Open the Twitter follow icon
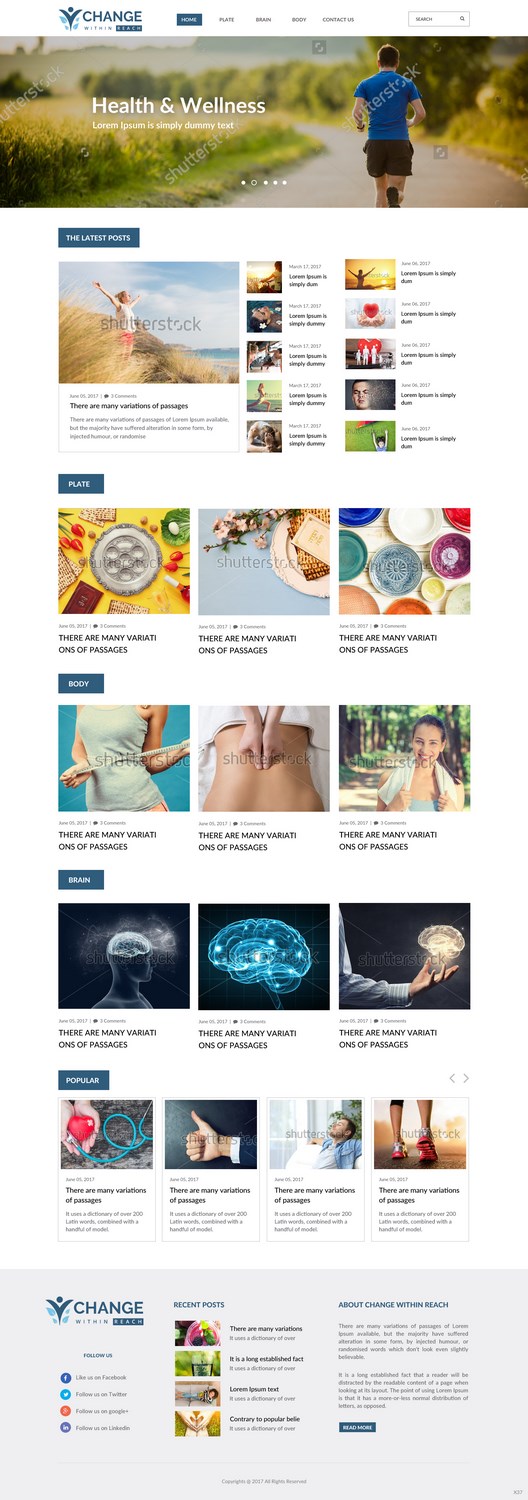528x1500 pixels. [x=66, y=1394]
